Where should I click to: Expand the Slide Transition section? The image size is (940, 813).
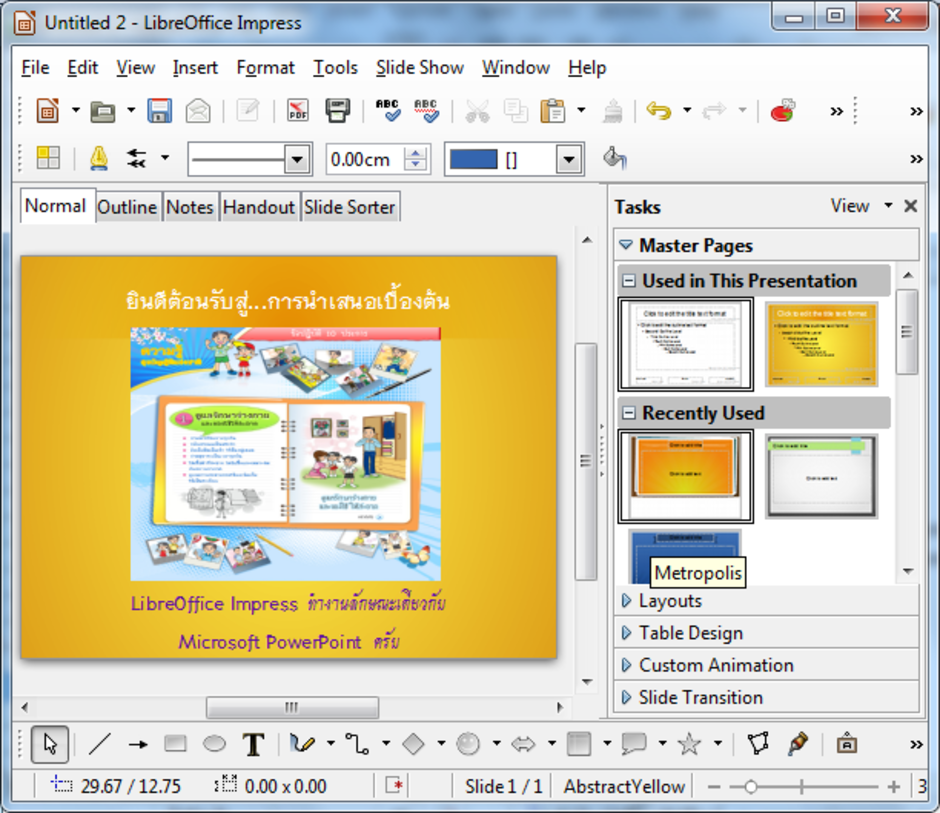coord(766,698)
